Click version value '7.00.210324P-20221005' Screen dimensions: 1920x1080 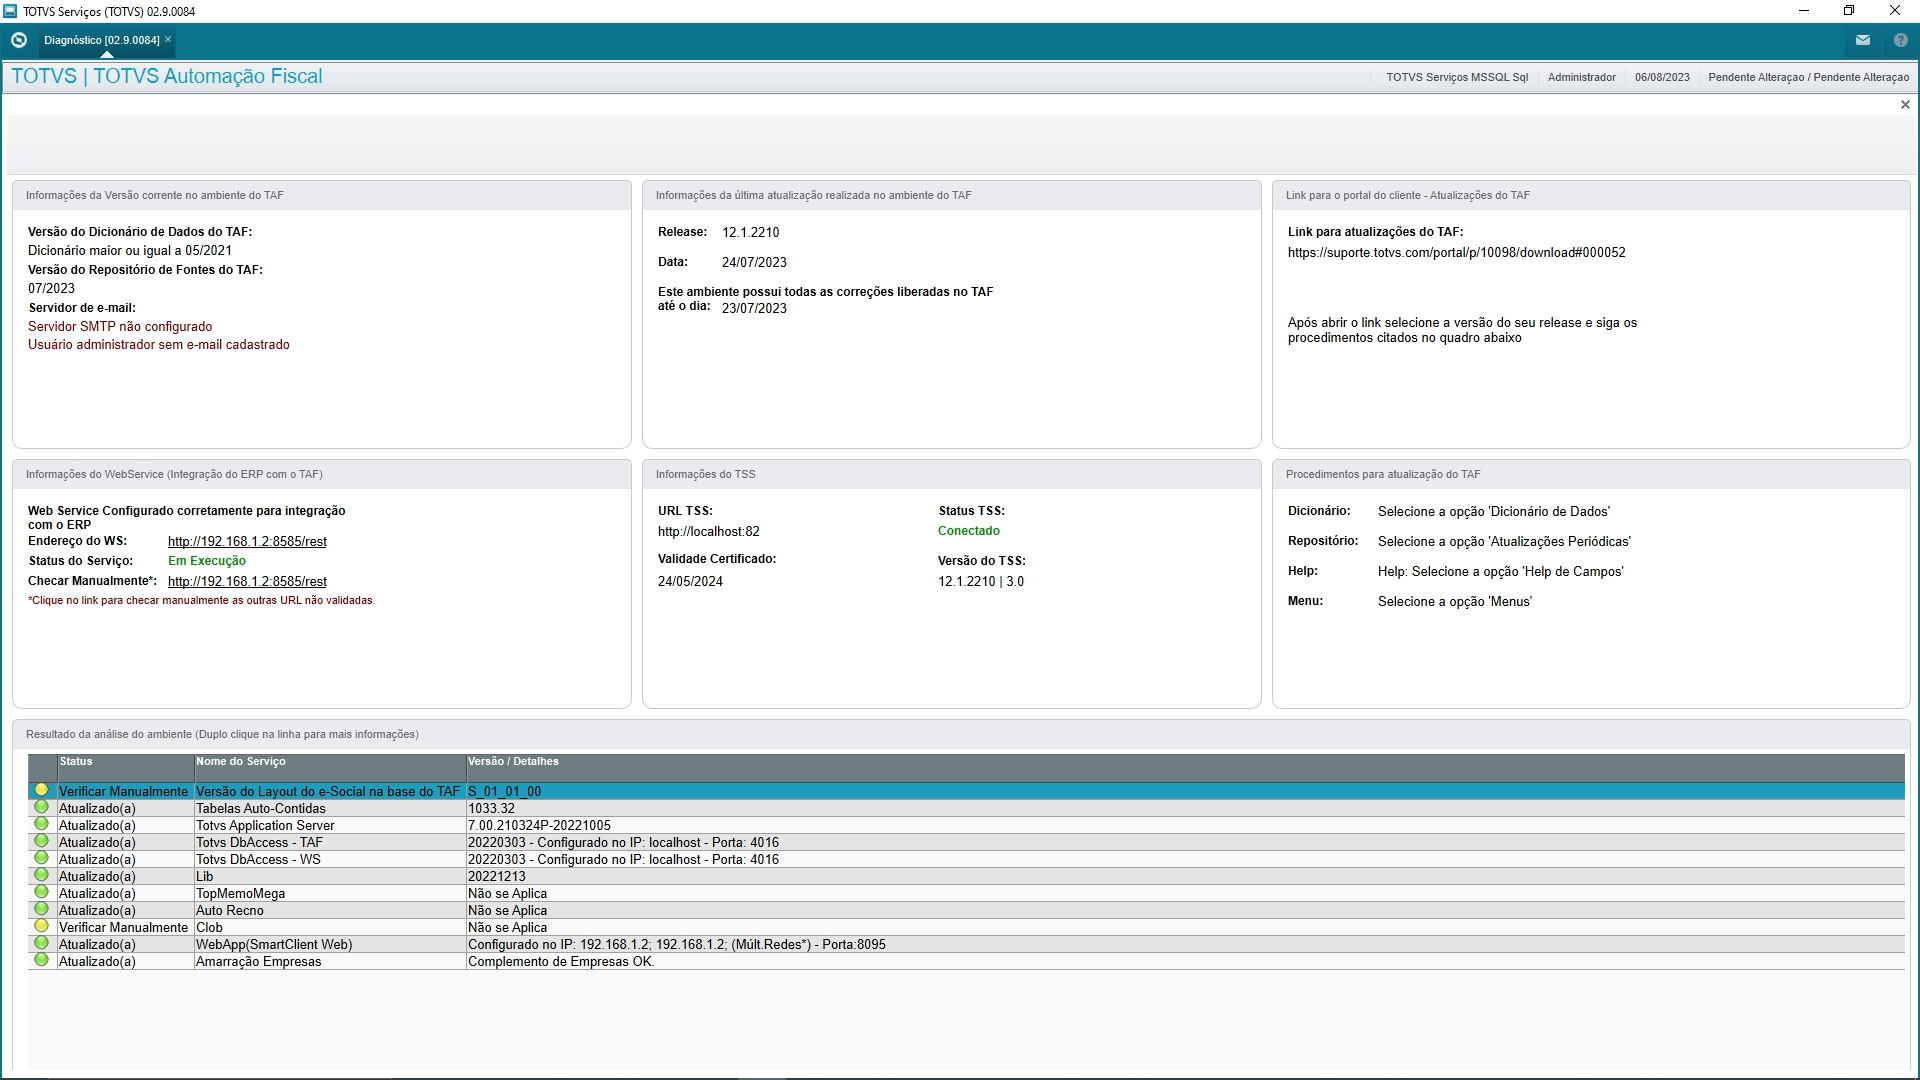(539, 826)
